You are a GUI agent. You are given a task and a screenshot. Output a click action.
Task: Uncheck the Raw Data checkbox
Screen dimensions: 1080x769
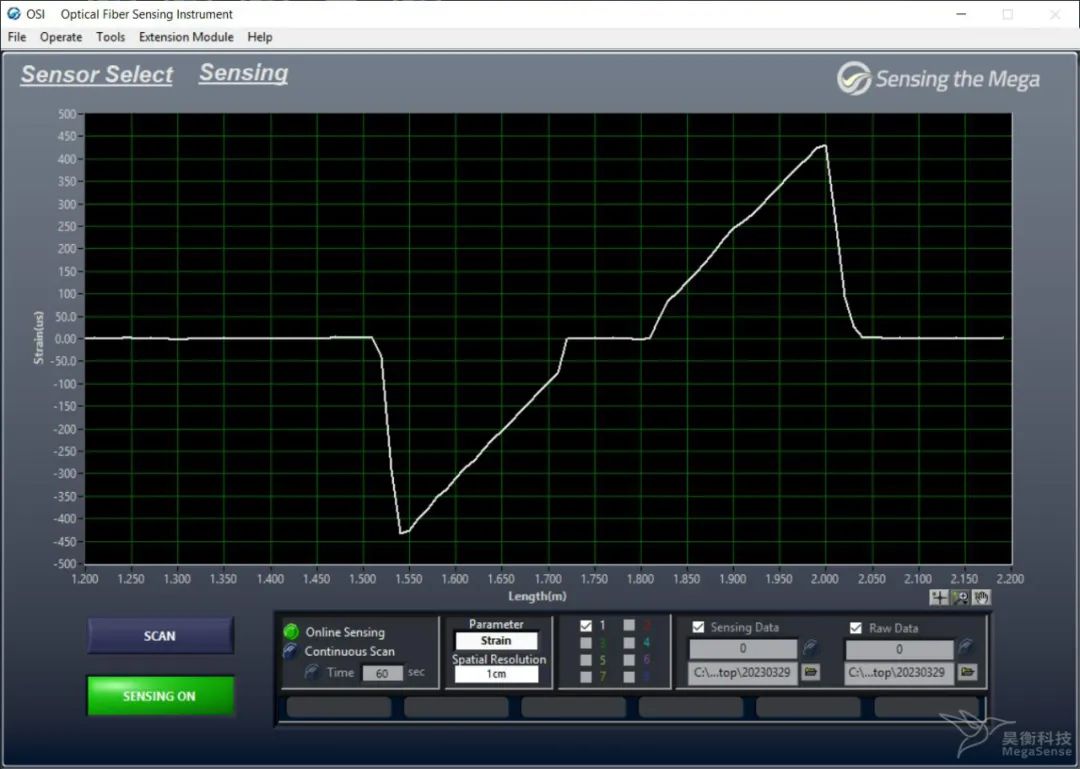(x=855, y=628)
